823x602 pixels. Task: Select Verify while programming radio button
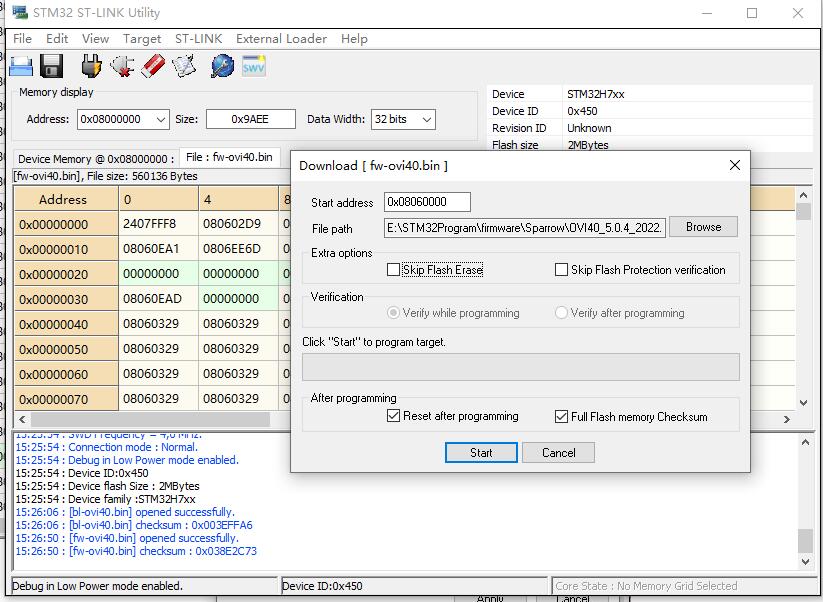tap(393, 313)
